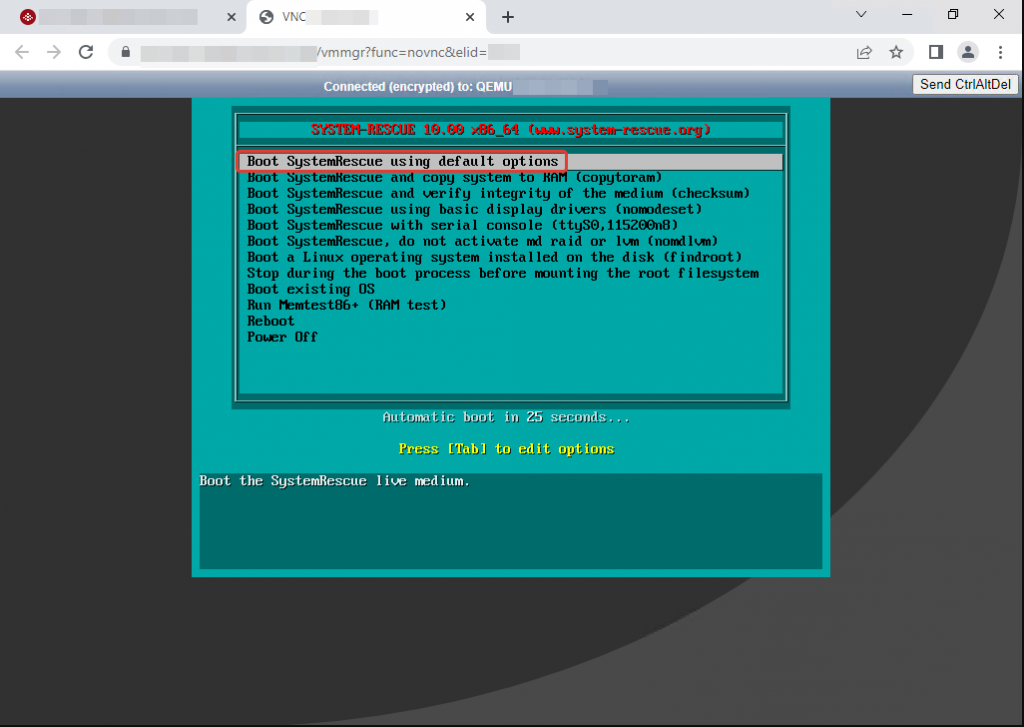The image size is (1024, 727).
Task: Select the Reboot menu entry
Action: point(270,321)
